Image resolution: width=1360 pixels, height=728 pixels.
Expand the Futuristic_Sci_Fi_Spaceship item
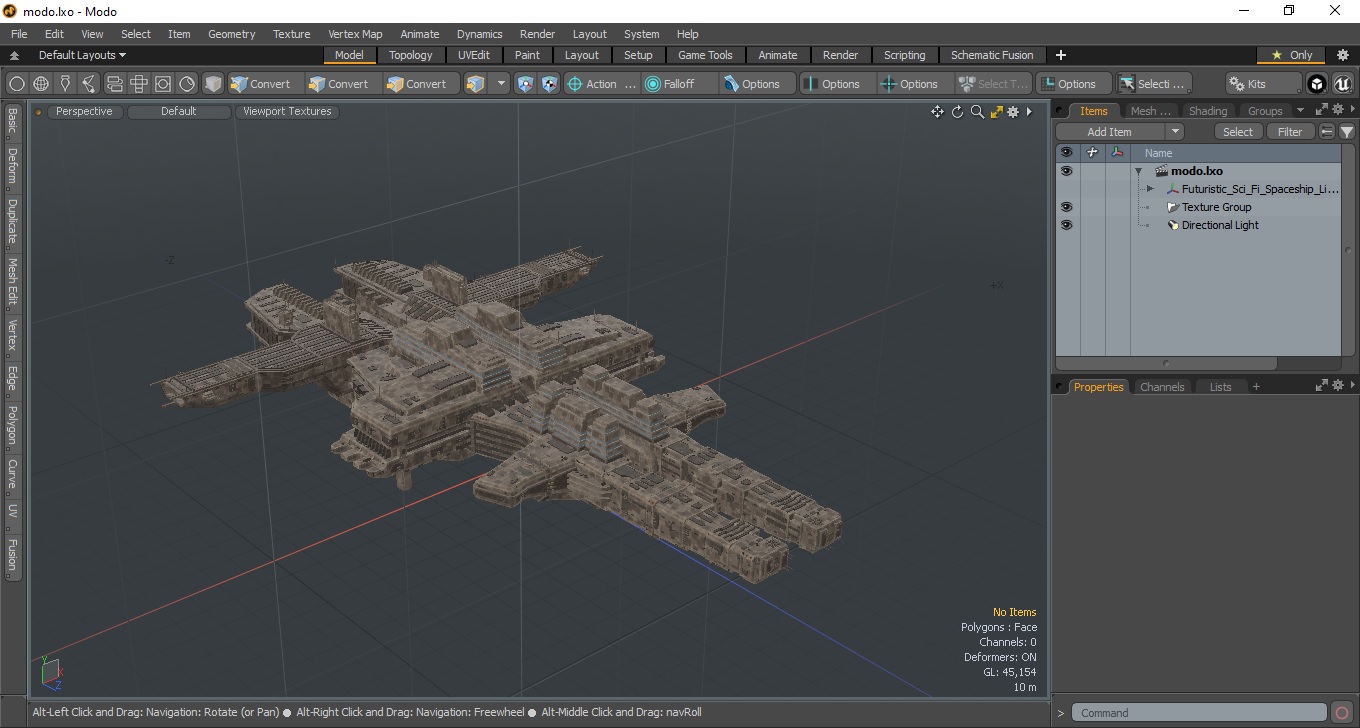pyautogui.click(x=1150, y=189)
